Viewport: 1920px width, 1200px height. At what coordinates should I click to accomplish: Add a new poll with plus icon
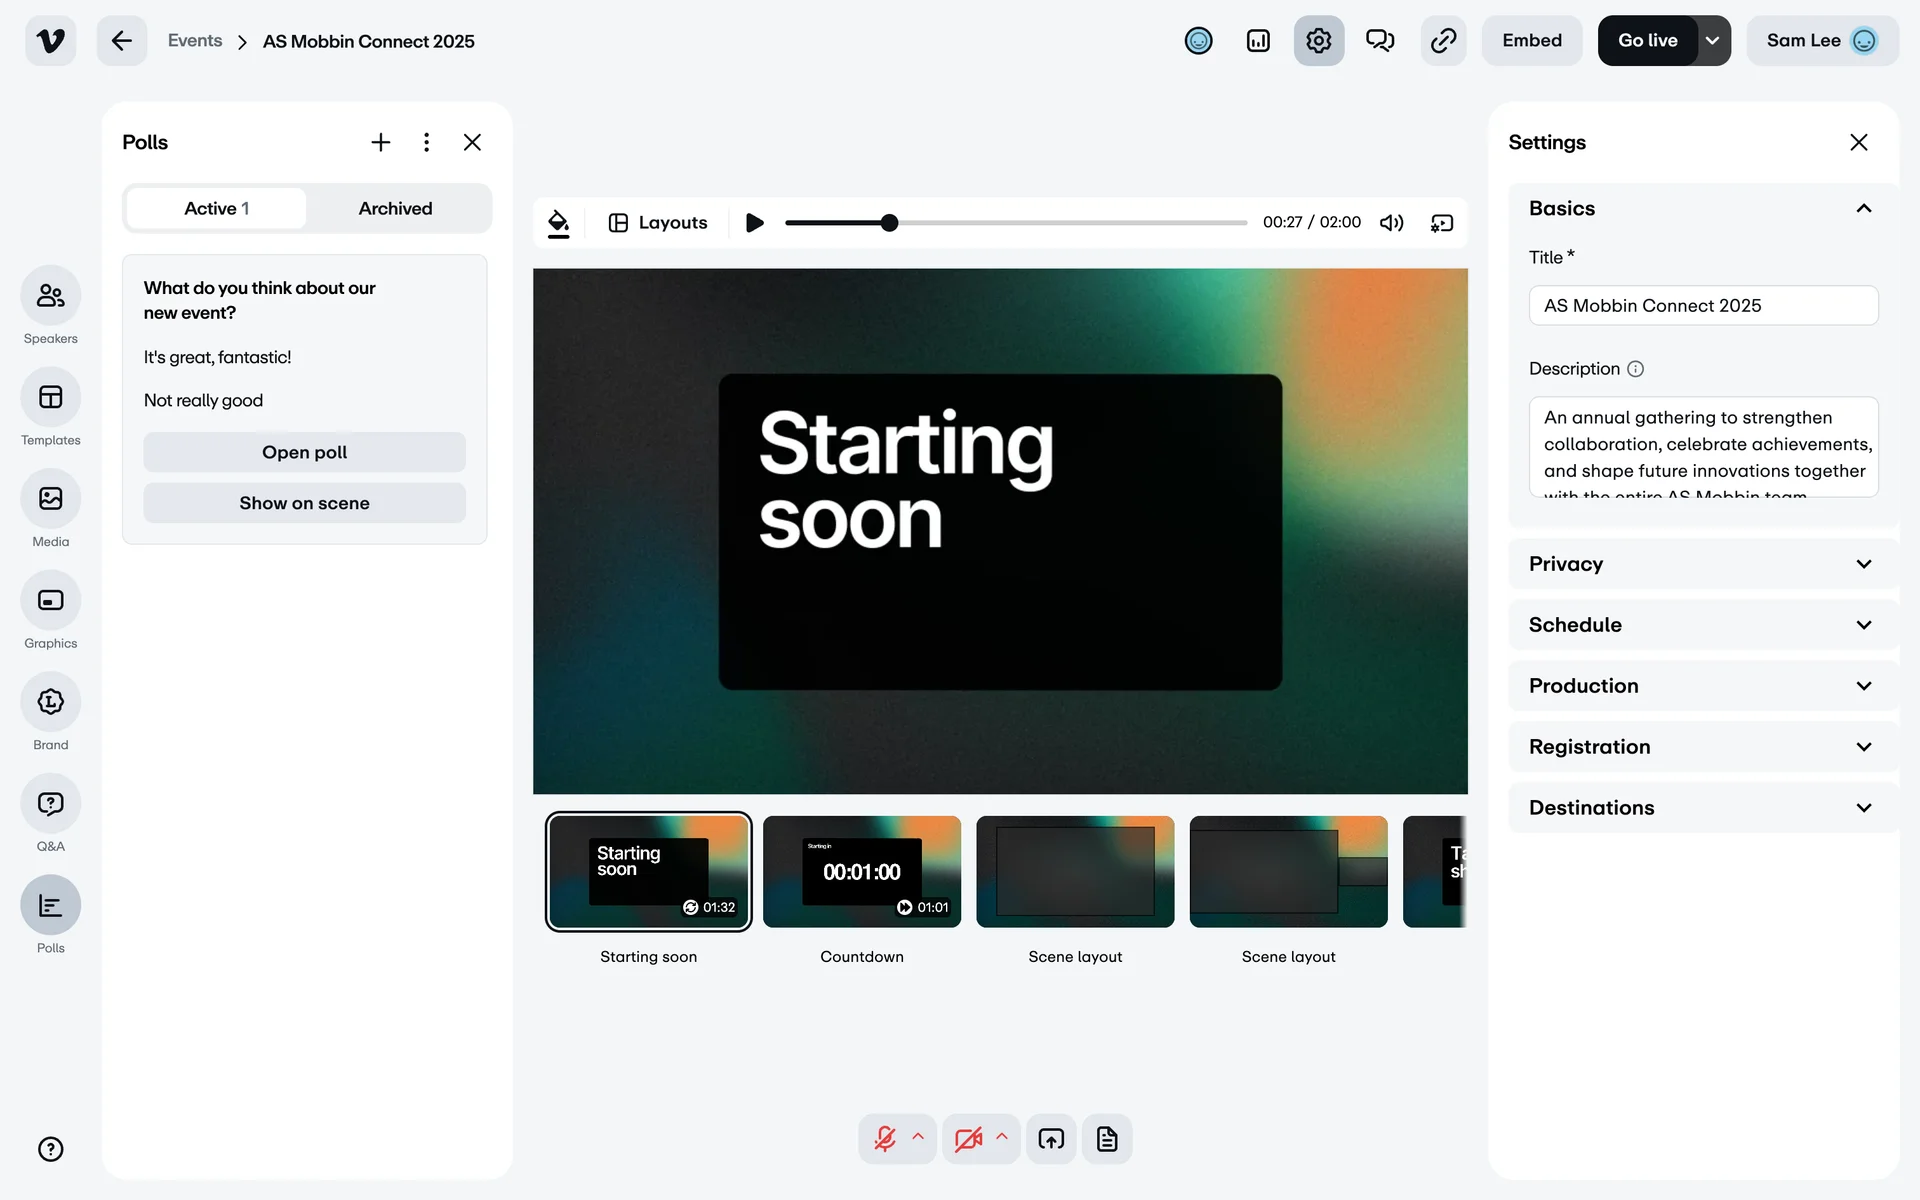[380, 142]
